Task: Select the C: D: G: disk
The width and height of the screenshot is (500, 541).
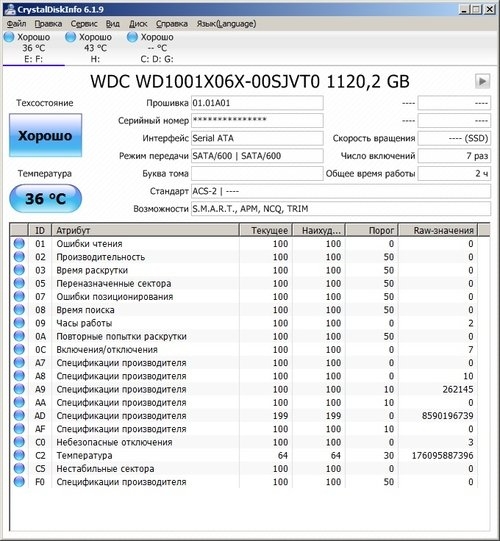Action: tap(157, 48)
